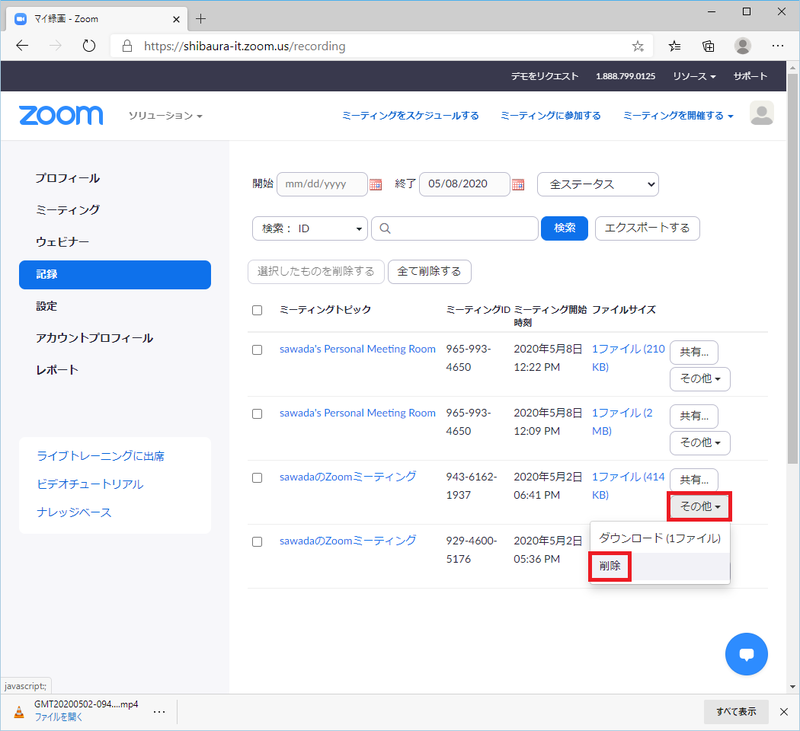
Task: Click the browser back arrow
Action: tap(22, 46)
